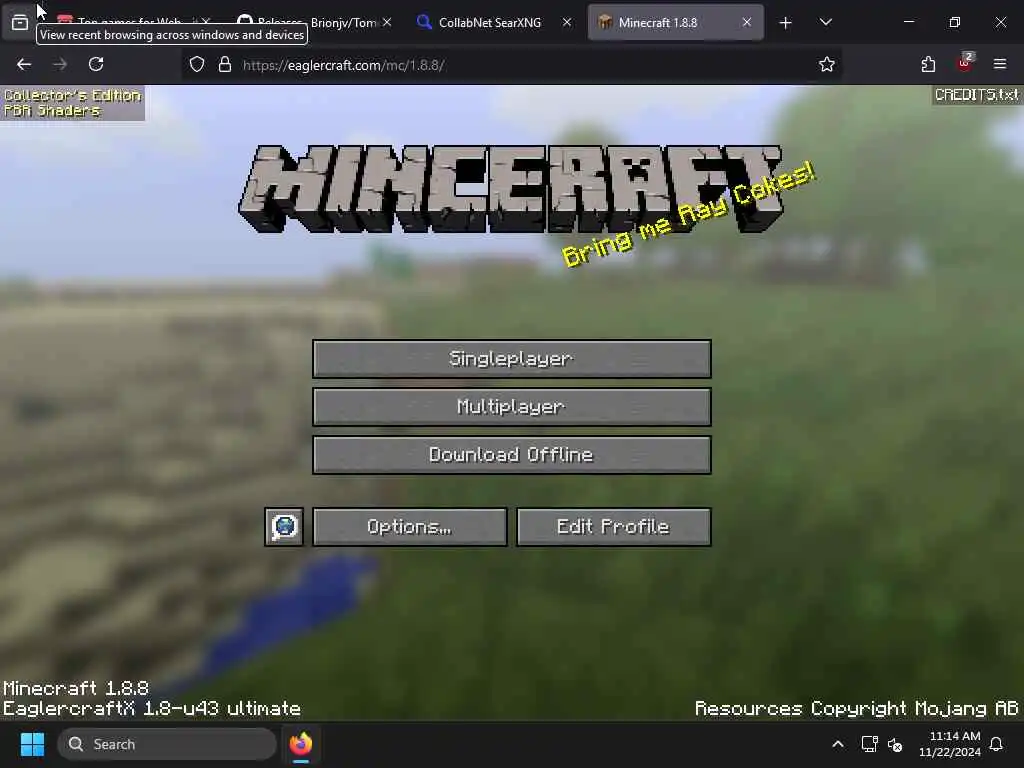Close the CollabNet SearXNG tab
The image size is (1024, 768).
(567, 22)
